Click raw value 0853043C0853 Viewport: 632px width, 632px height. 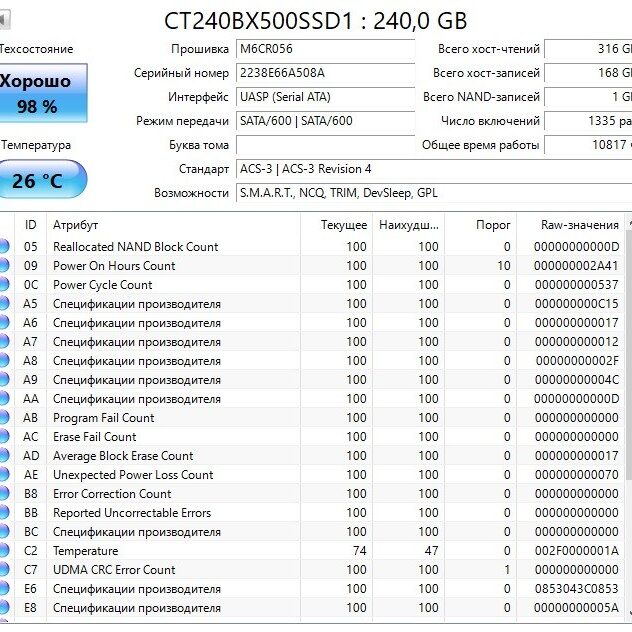[x=577, y=588]
